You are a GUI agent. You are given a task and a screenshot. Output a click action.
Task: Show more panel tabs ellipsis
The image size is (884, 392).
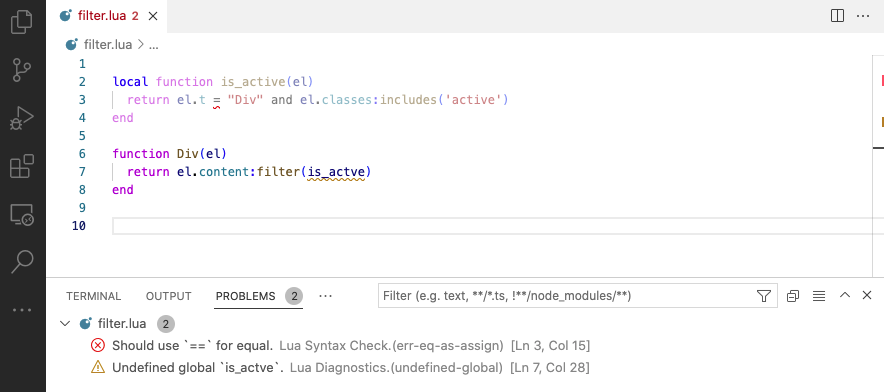[x=325, y=296]
